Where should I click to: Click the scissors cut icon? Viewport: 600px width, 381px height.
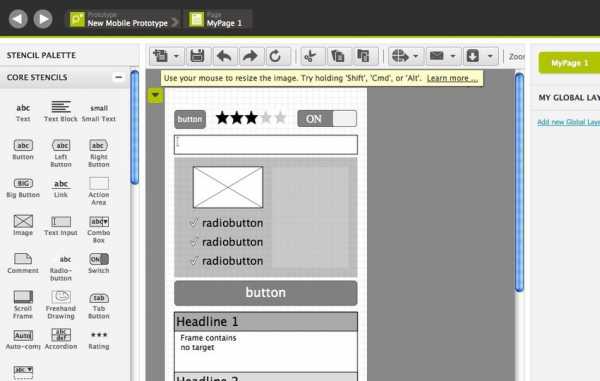[310, 56]
